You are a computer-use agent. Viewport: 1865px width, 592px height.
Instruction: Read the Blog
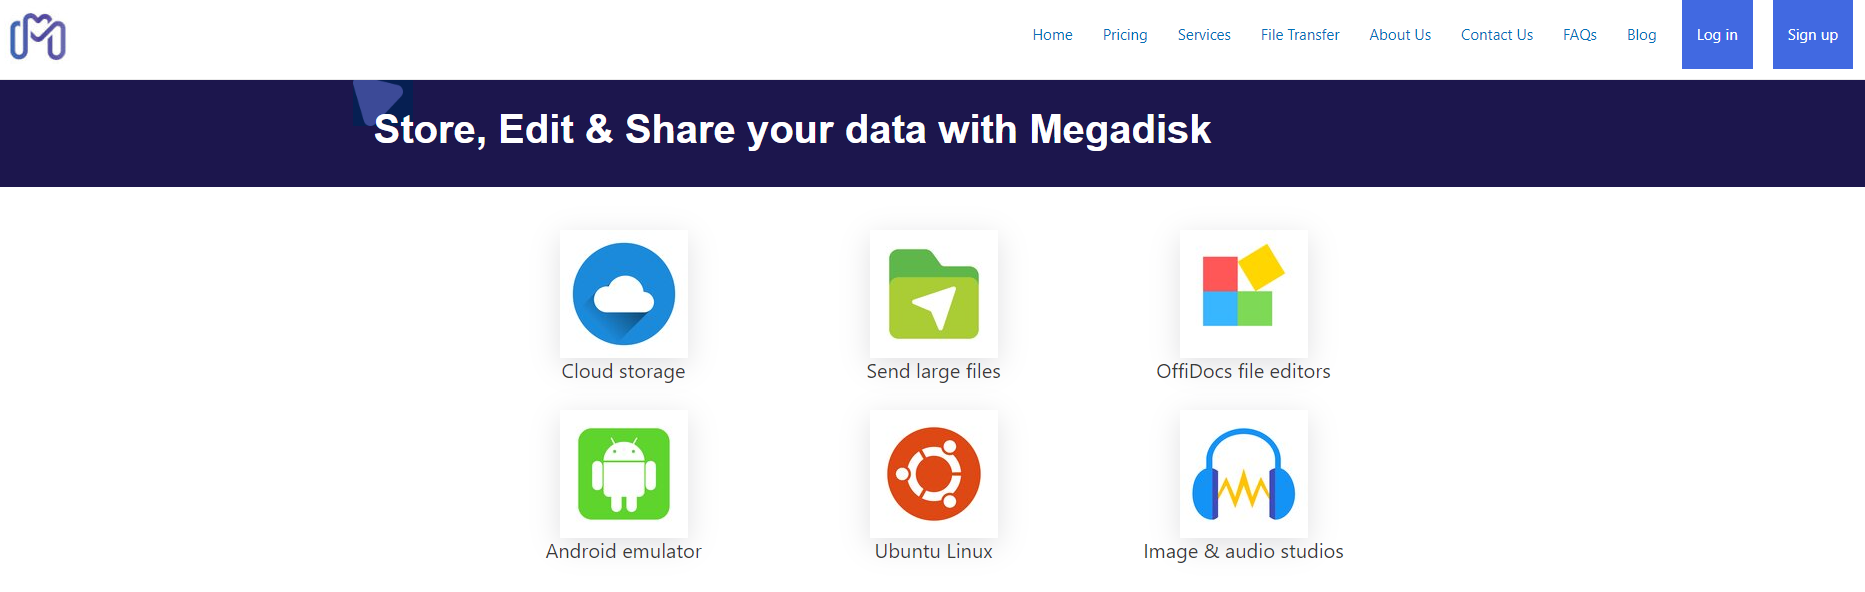[1641, 35]
